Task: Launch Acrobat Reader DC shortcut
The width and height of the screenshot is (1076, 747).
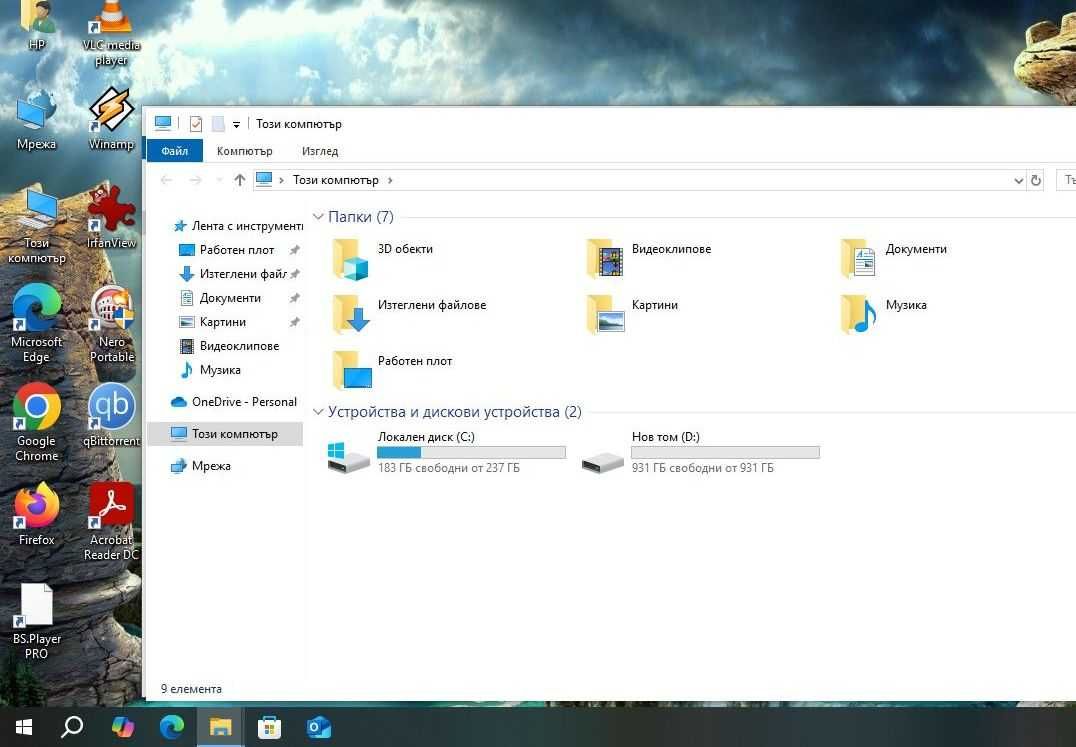Action: 111,520
